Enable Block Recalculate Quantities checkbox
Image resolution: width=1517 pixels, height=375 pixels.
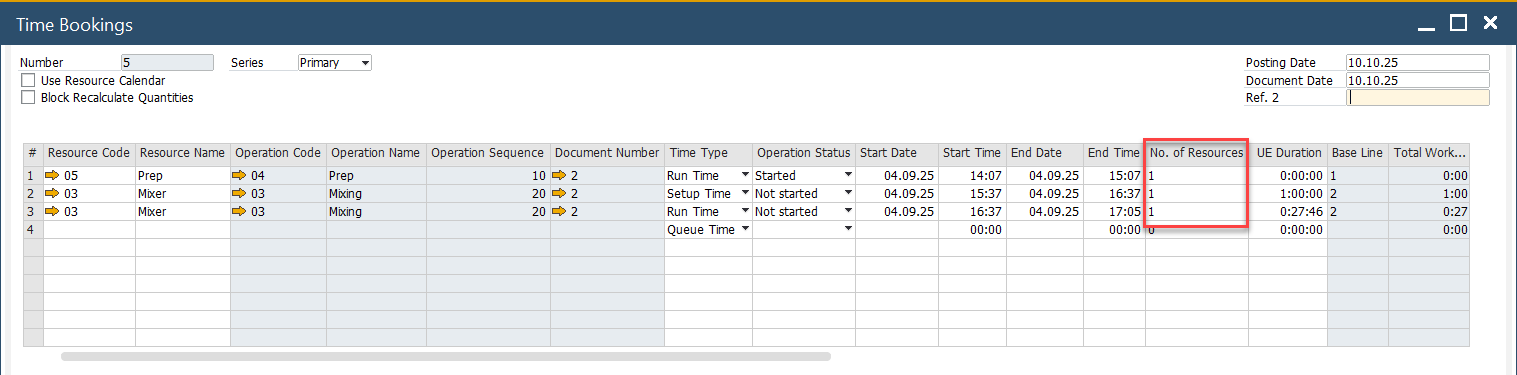[x=28, y=98]
